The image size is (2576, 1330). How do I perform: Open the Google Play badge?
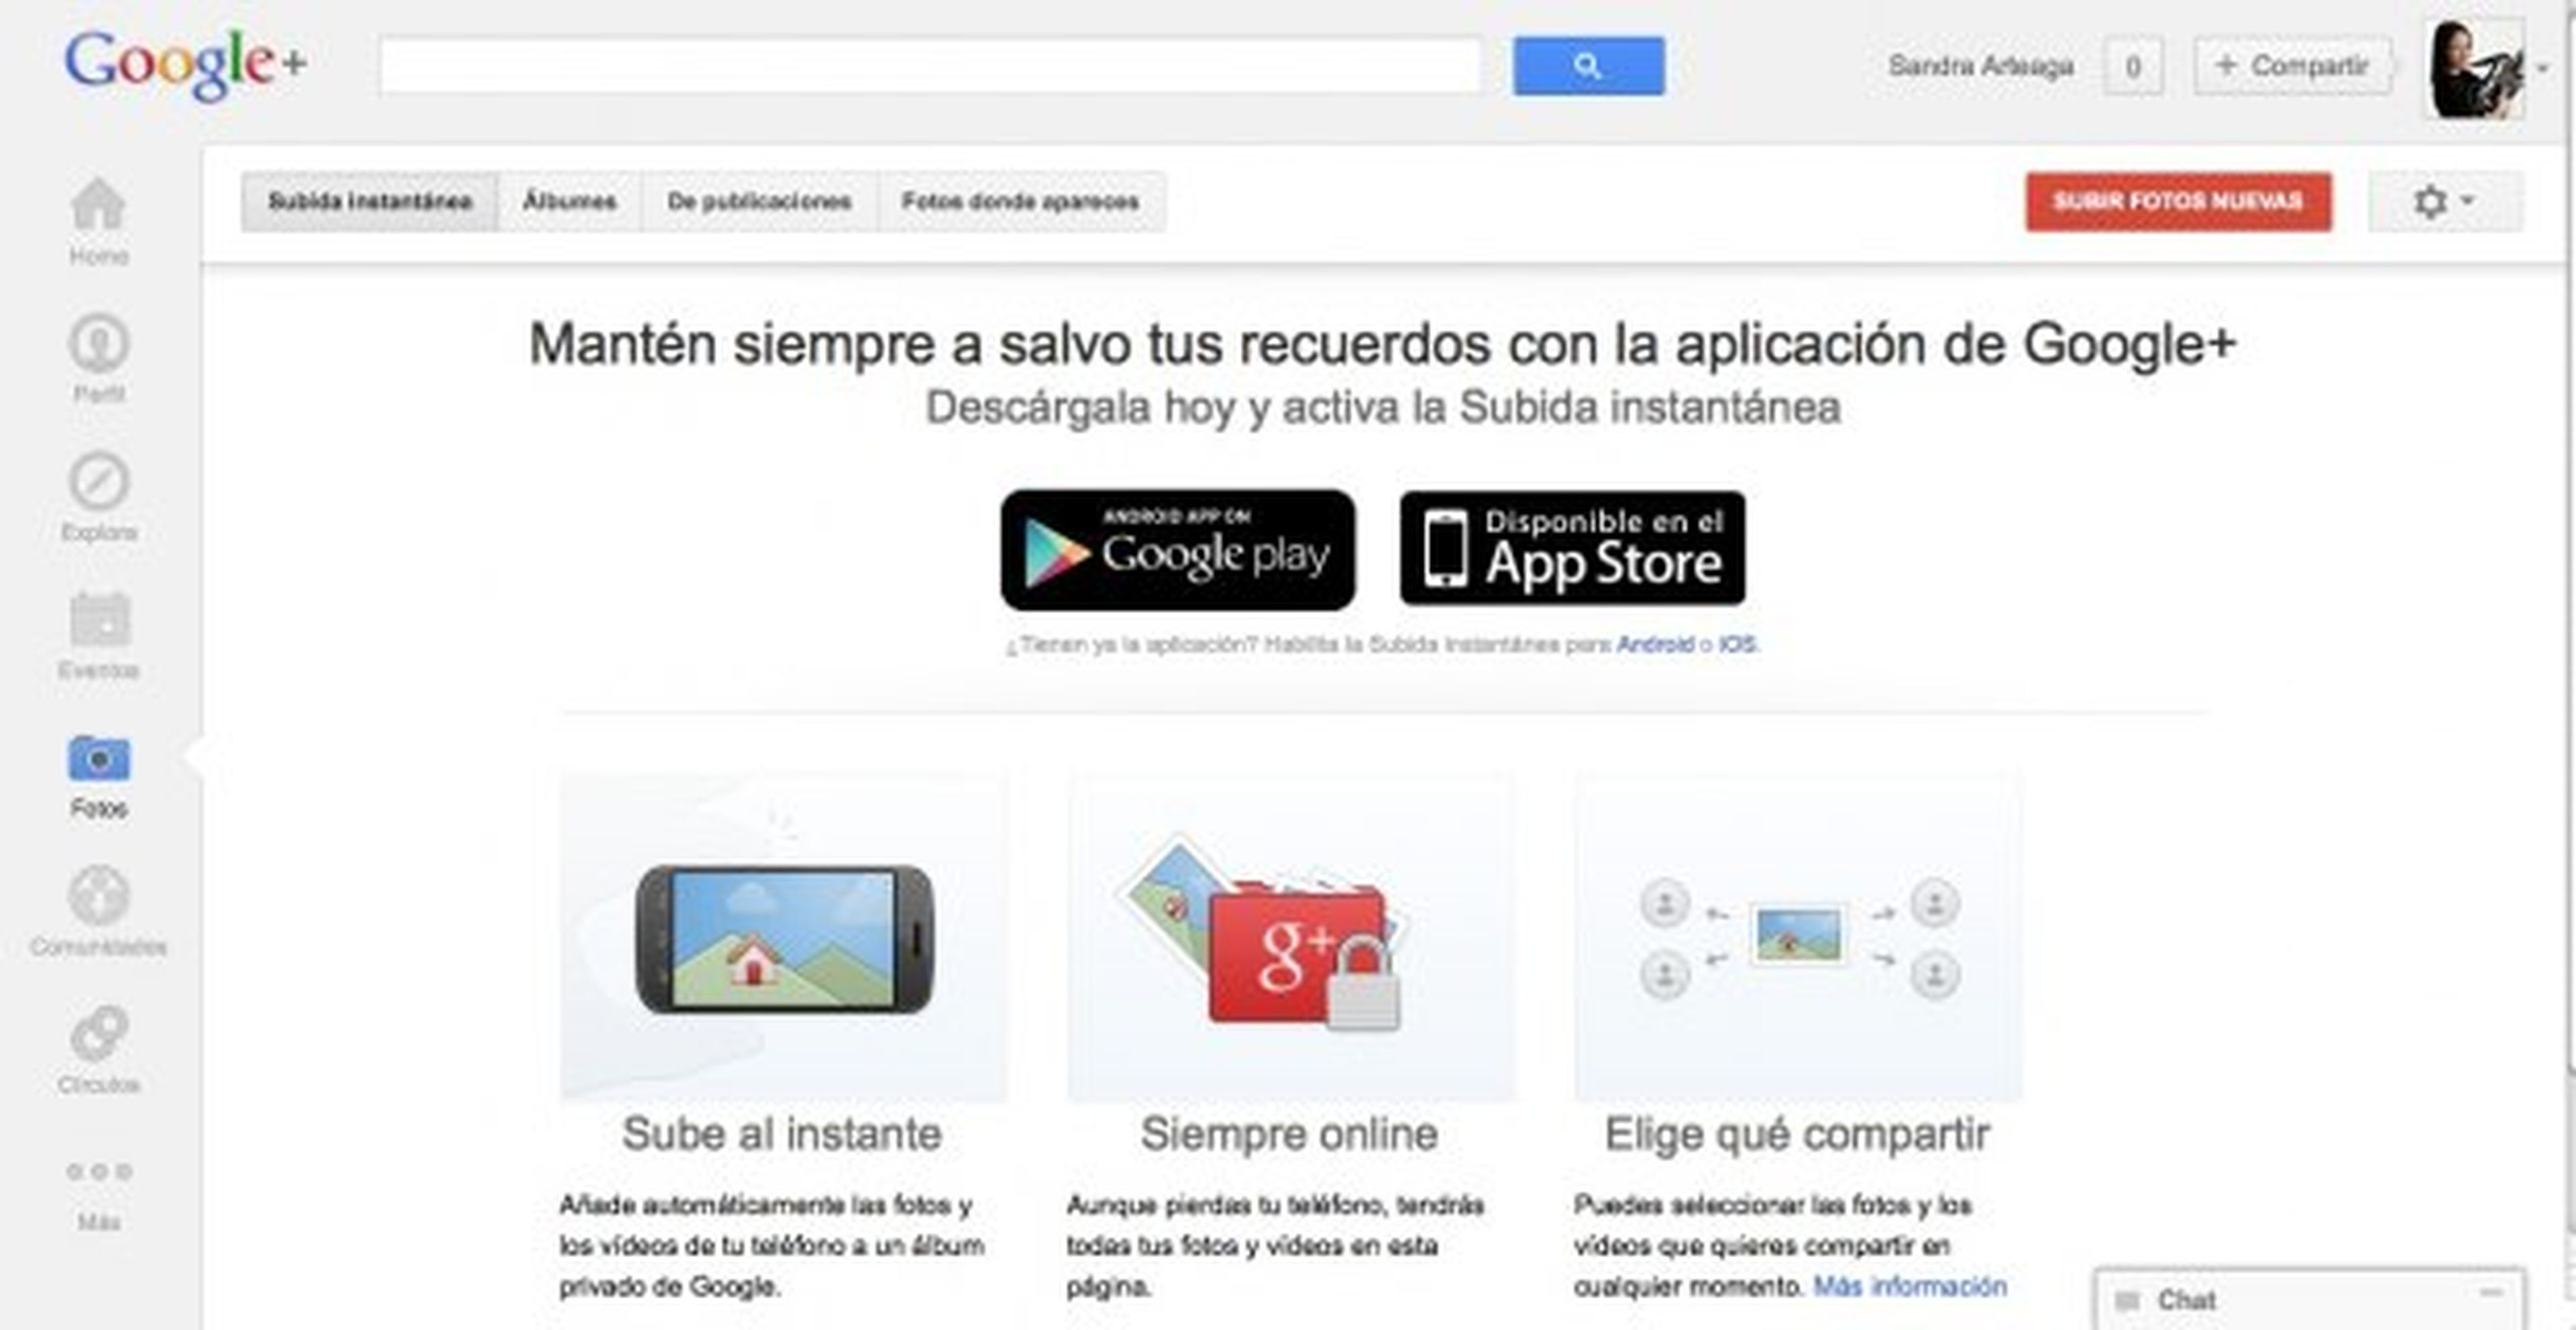coord(1177,550)
